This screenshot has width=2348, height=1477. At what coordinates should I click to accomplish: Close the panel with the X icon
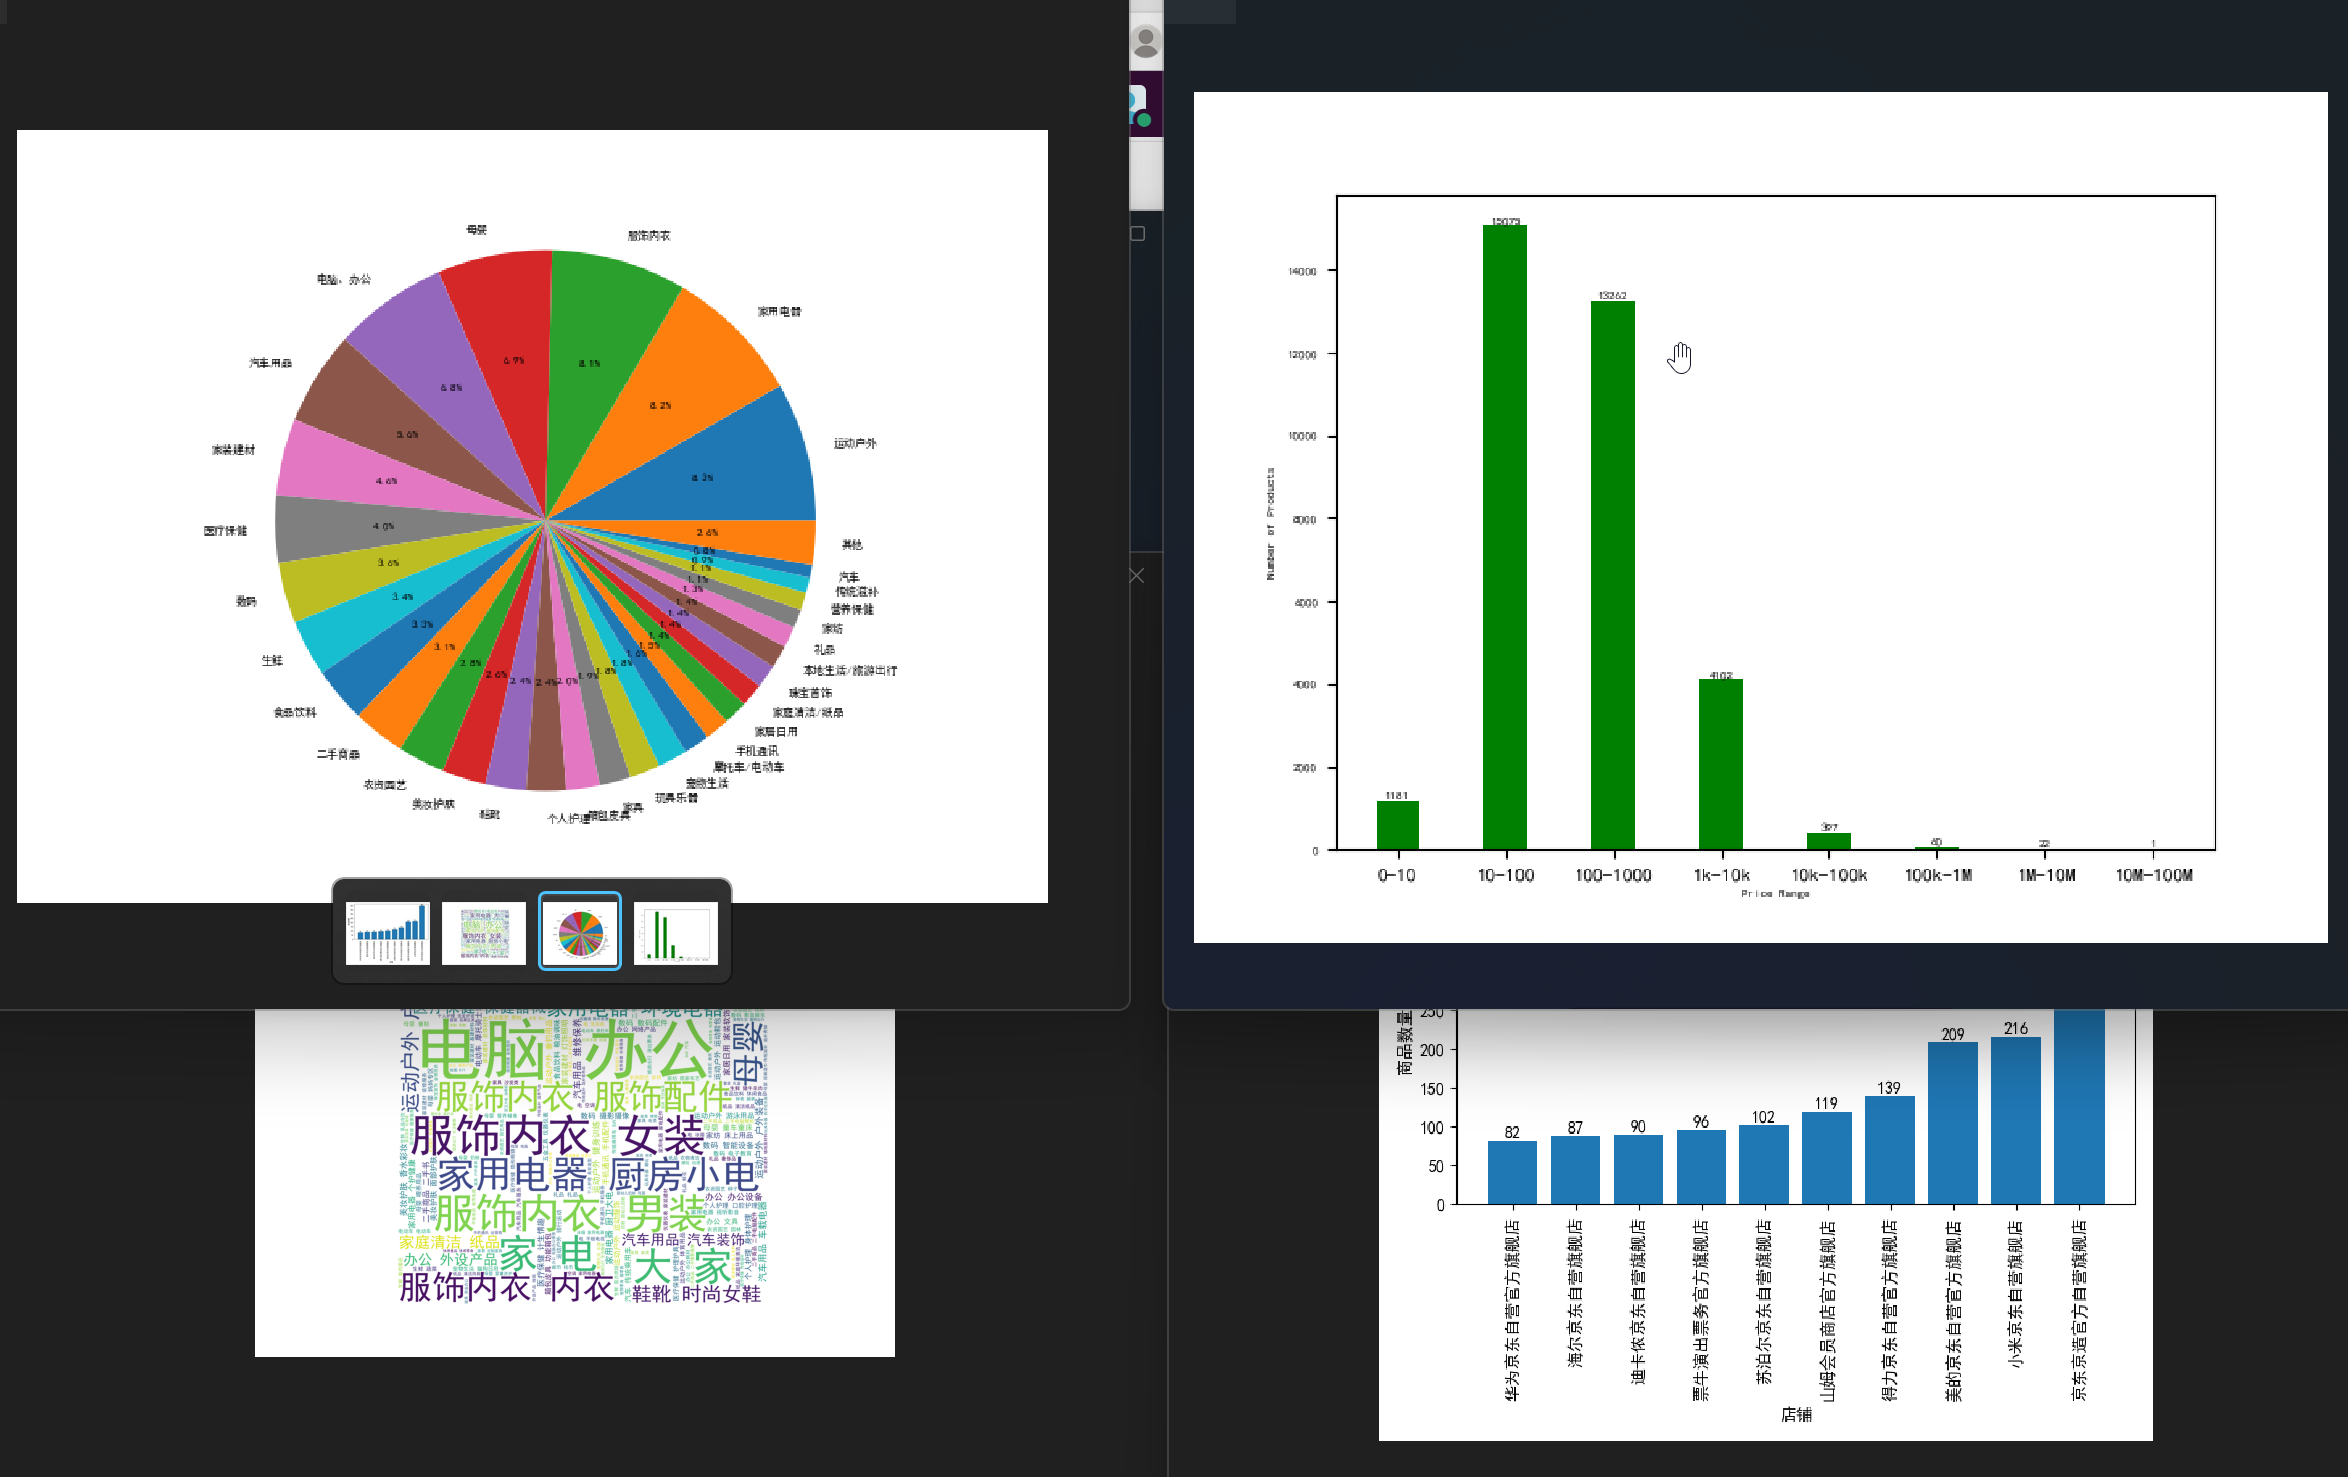pos(1137,576)
